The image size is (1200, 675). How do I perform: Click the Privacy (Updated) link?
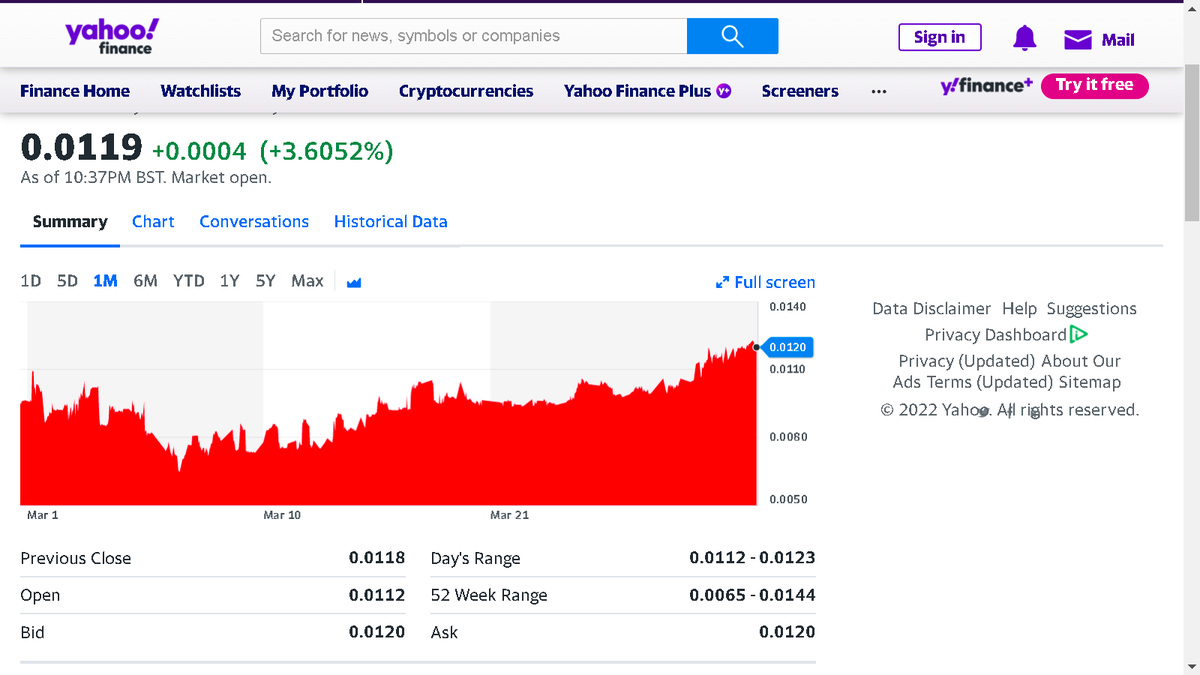point(966,361)
